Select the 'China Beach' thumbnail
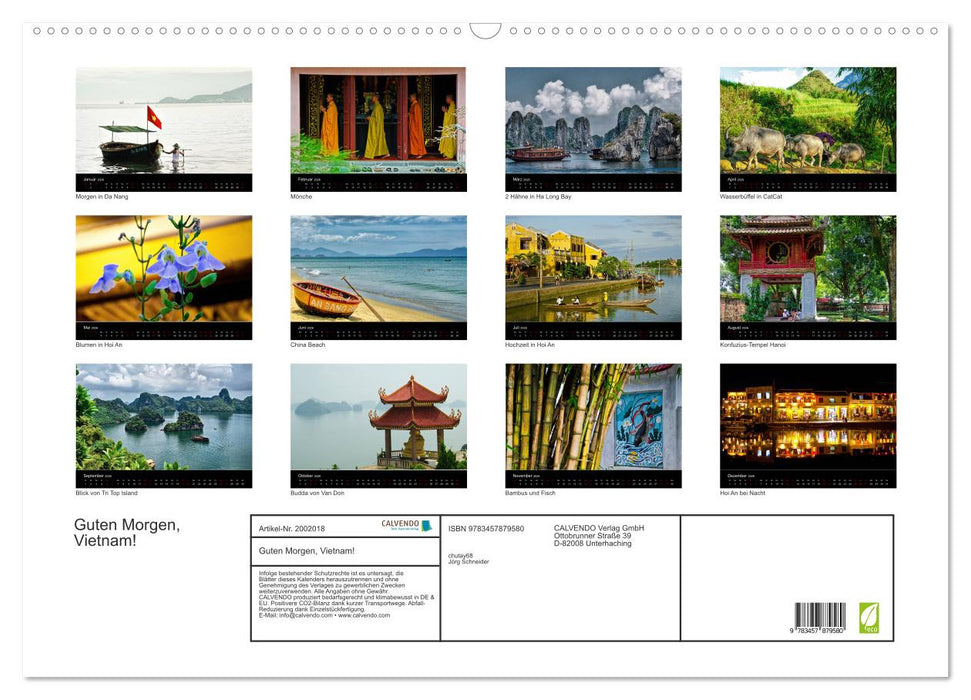This screenshot has width=971, height=700. (x=377, y=275)
